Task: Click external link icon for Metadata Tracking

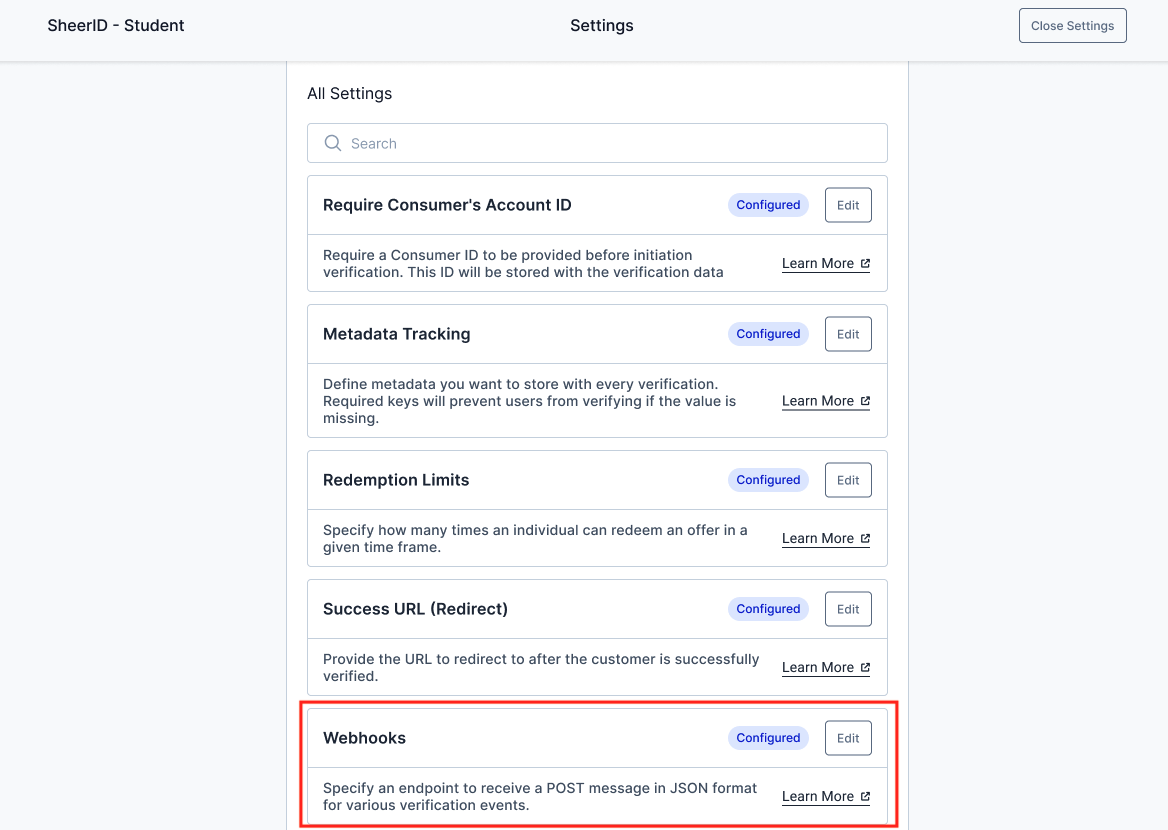Action: coord(865,401)
